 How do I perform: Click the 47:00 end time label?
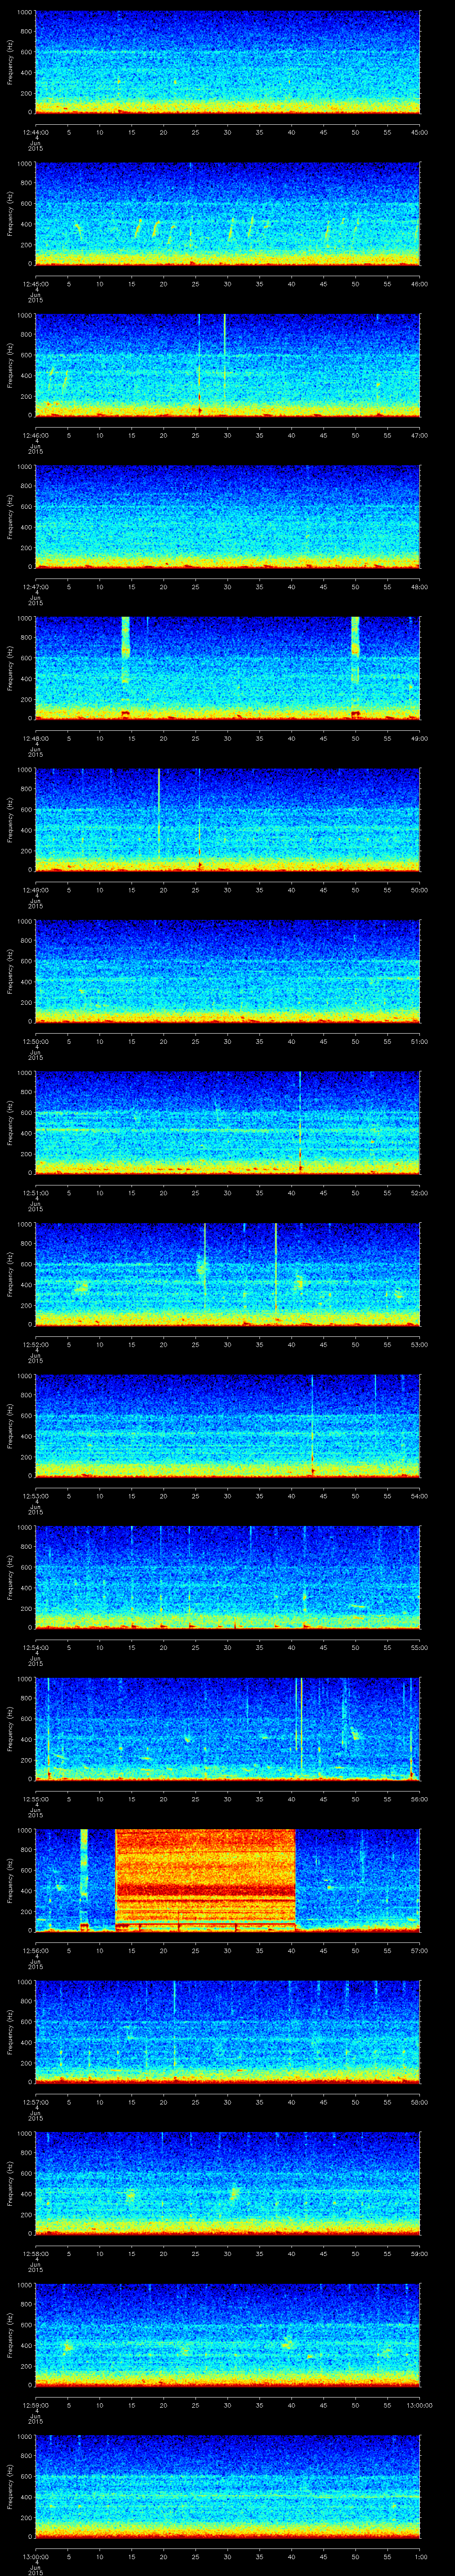click(x=420, y=435)
